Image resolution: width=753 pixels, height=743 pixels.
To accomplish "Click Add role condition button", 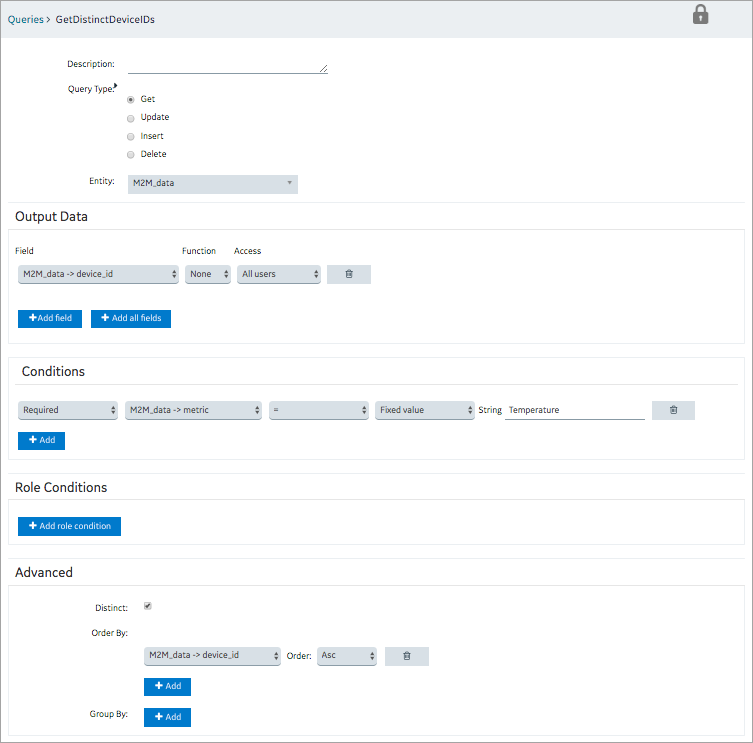I will [70, 526].
